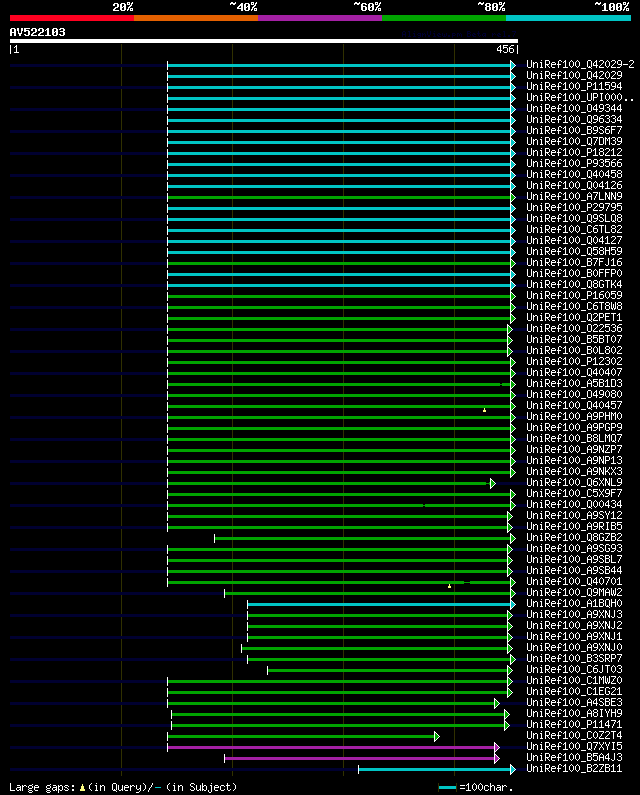Click the UniRef100_P18212 label
Viewport: 640px width, 795px height.
(574, 153)
